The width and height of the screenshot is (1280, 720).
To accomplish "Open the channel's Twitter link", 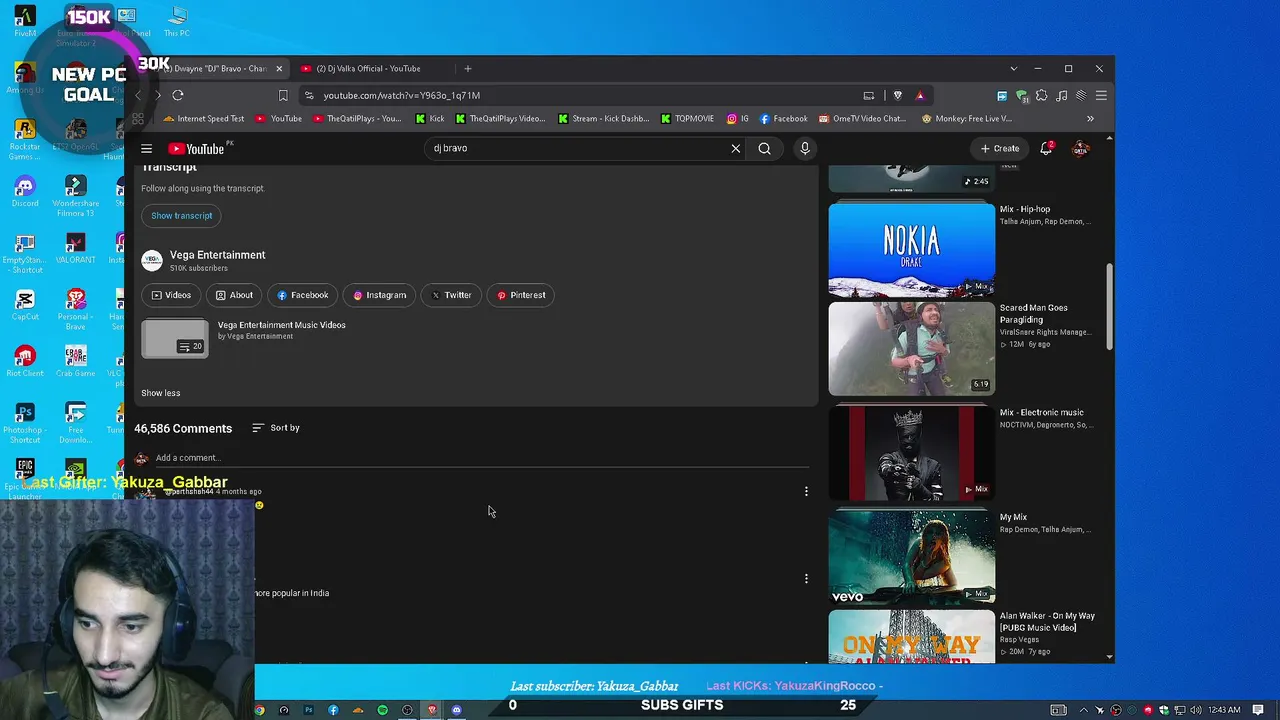I will tap(451, 295).
